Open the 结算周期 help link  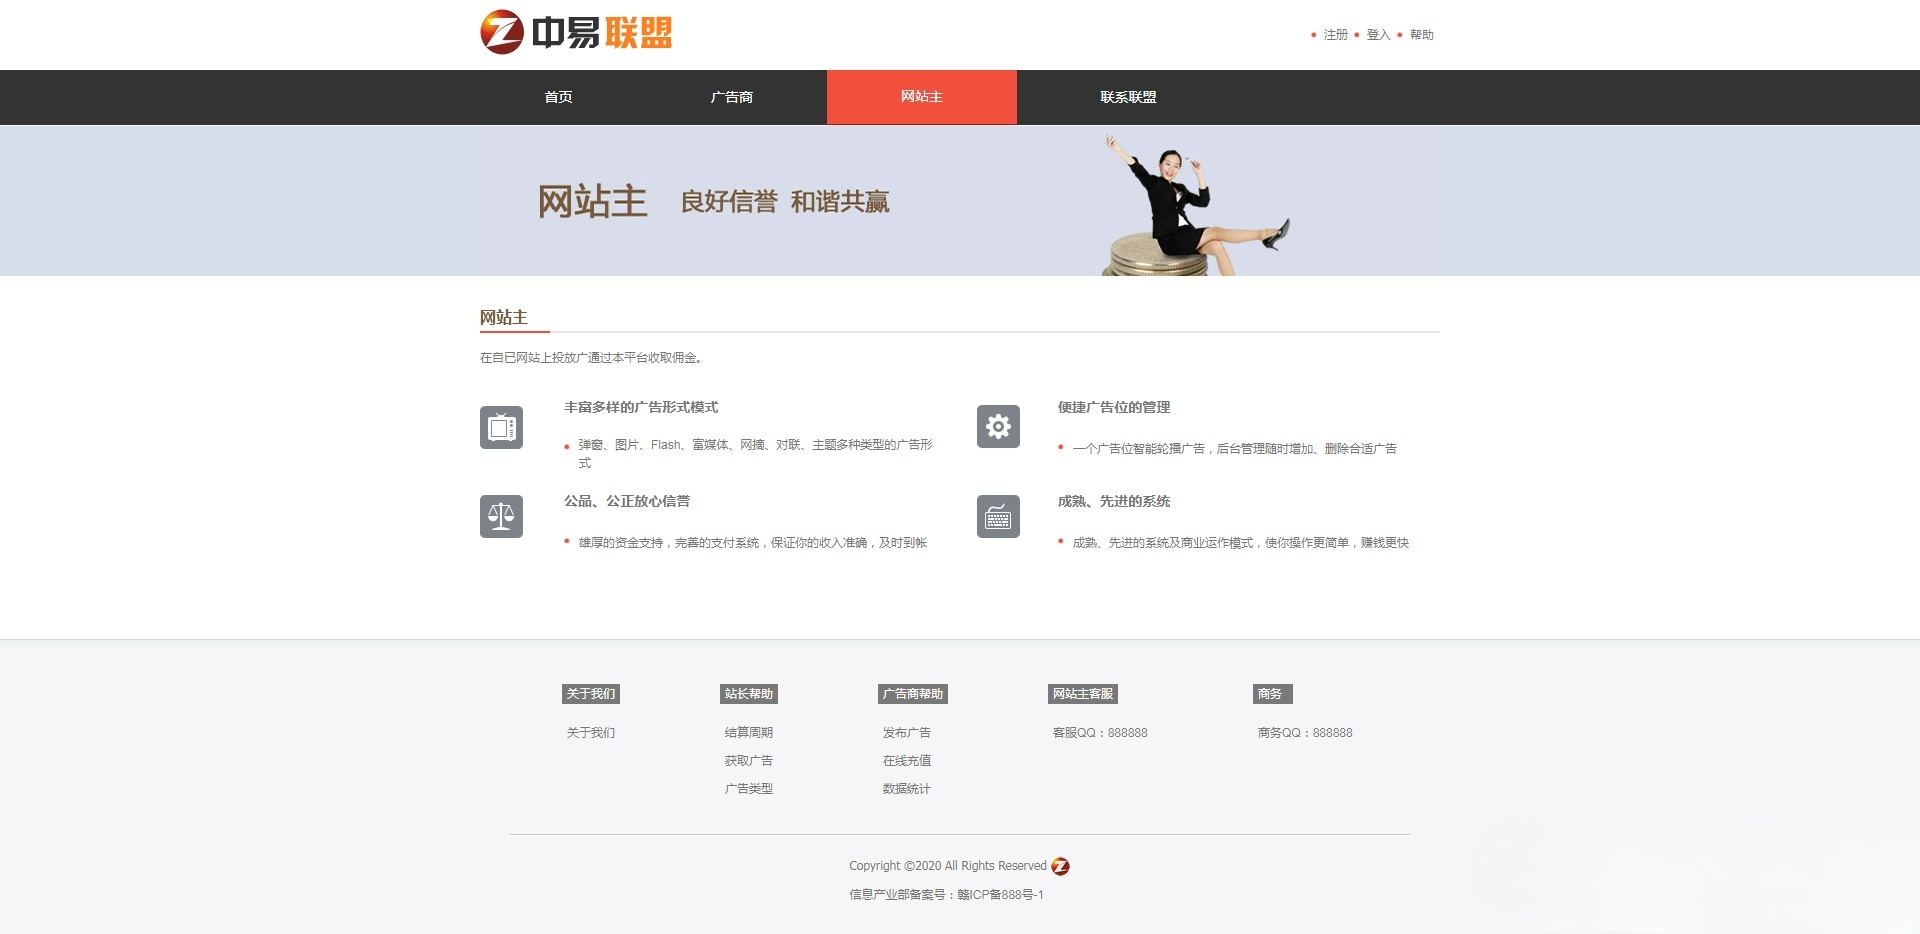[748, 732]
